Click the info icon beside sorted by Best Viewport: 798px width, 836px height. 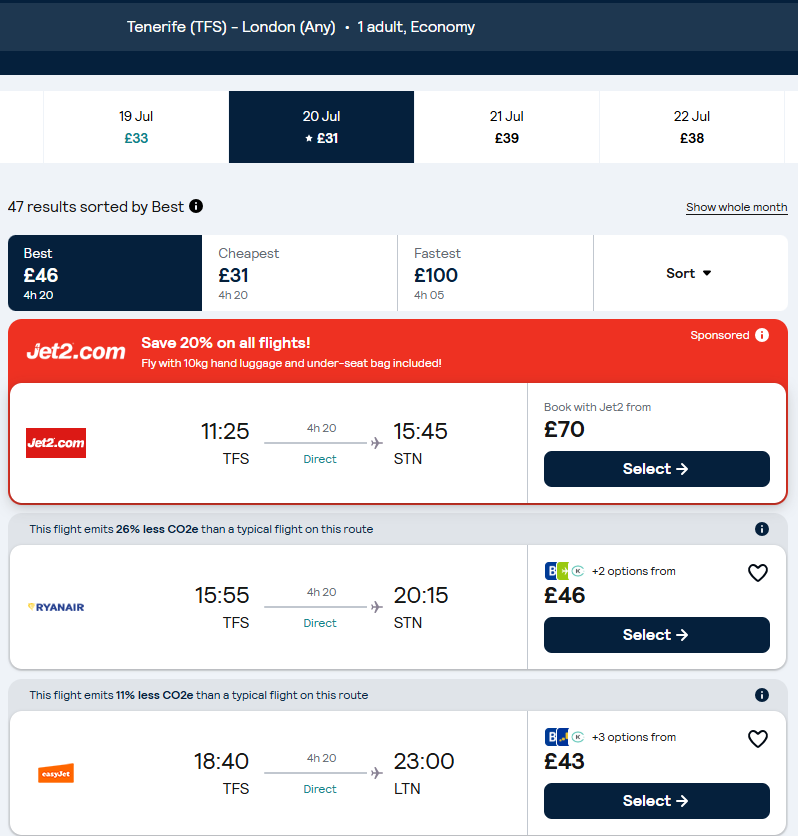point(196,206)
